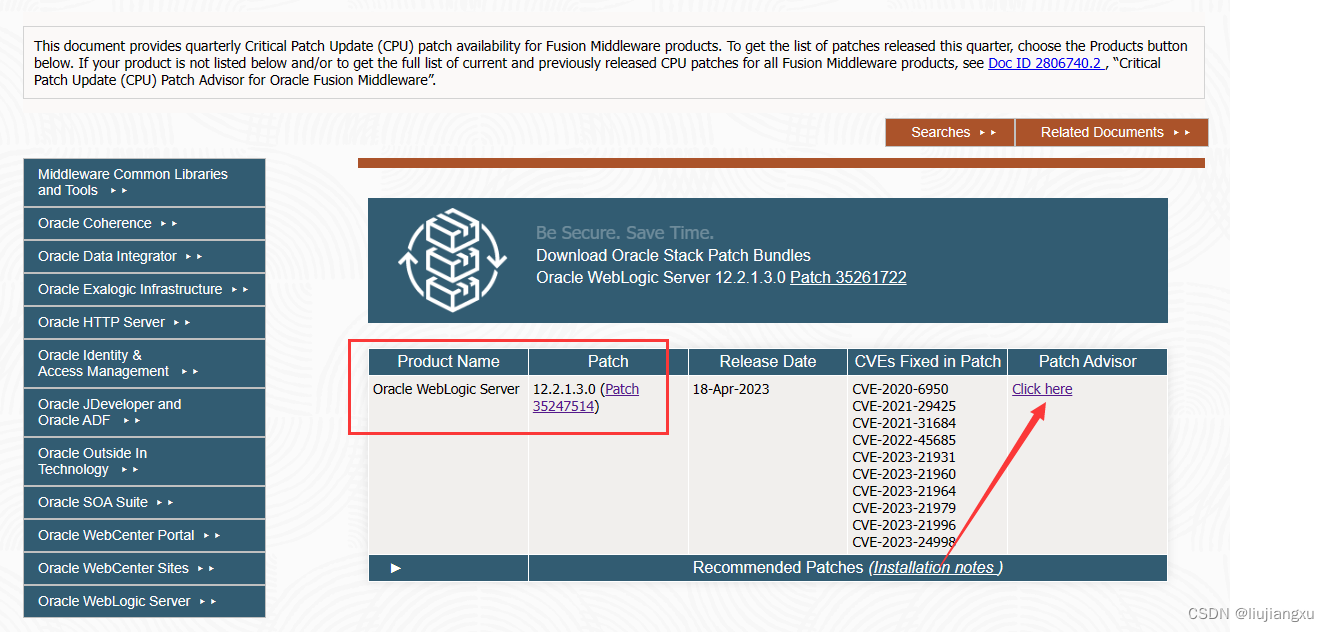Expand the Oracle WebCenter Portal item

coord(144,535)
